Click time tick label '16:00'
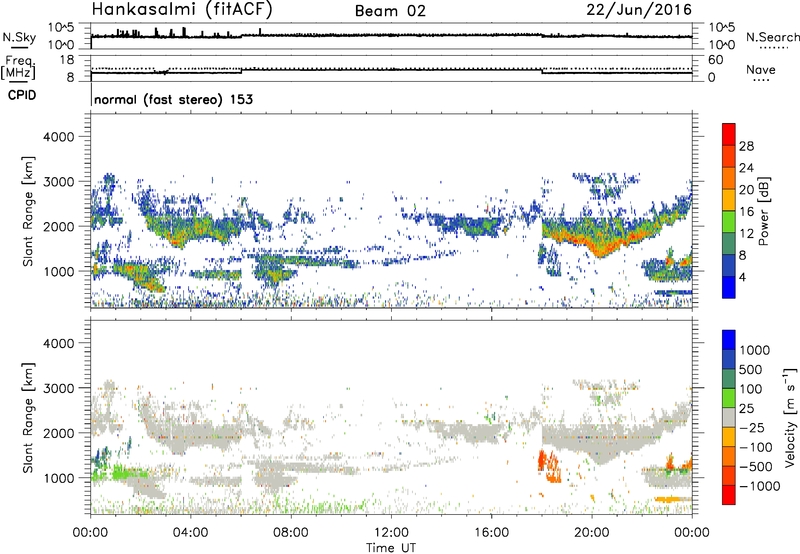This screenshot has width=800, height=554. [x=491, y=533]
